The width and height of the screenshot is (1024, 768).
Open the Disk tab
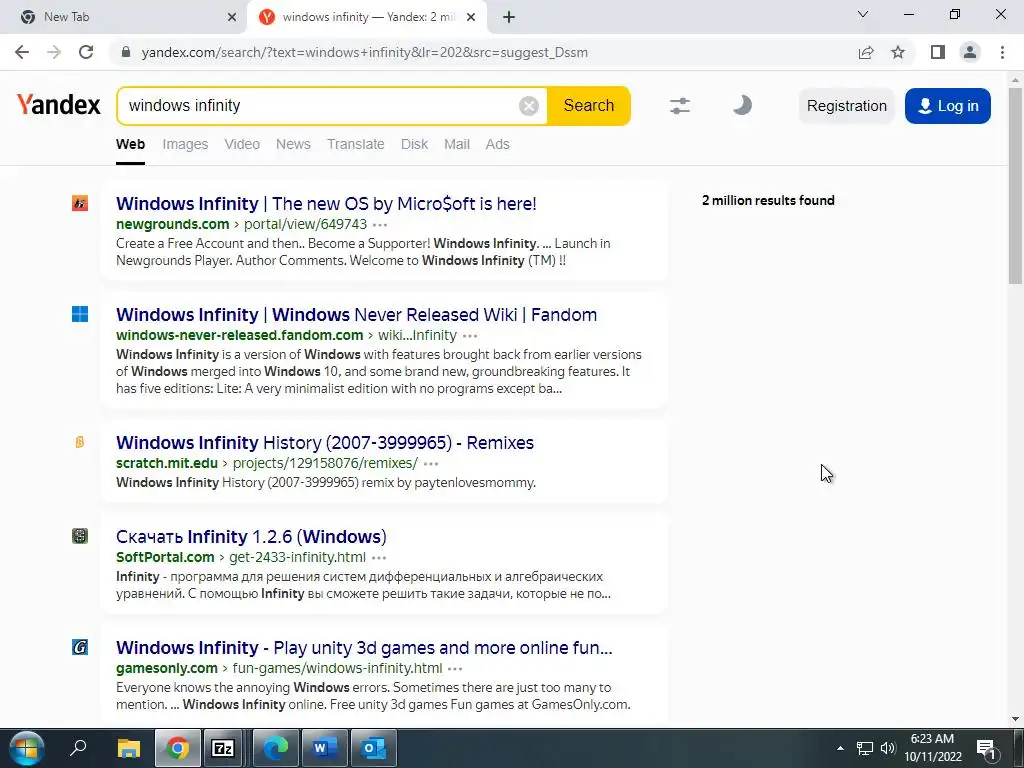pyautogui.click(x=414, y=144)
